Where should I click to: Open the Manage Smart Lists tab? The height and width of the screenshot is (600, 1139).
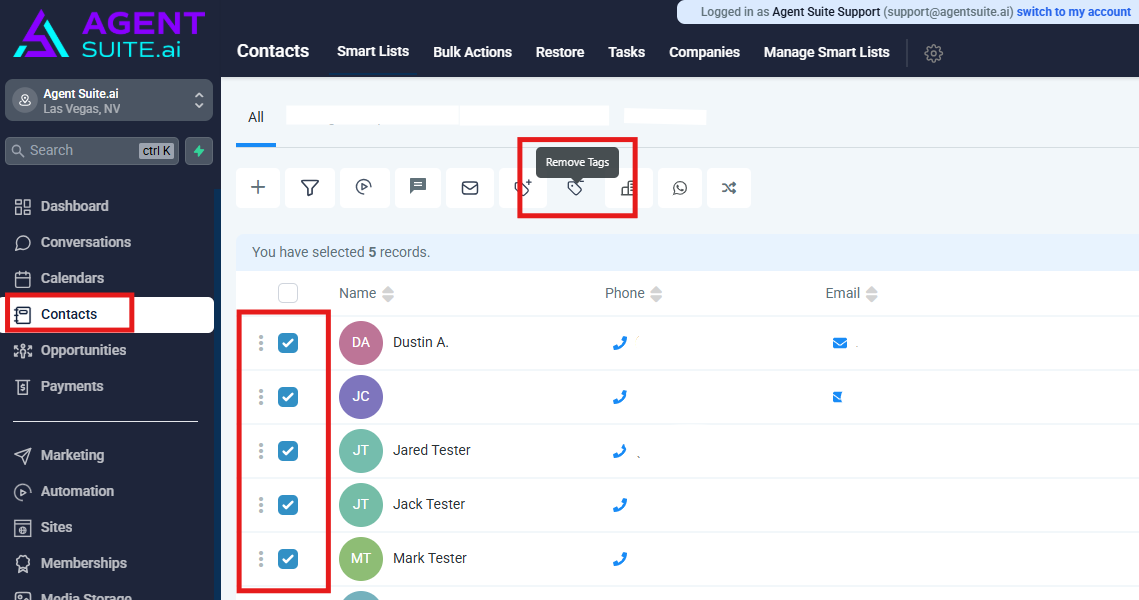coord(827,52)
